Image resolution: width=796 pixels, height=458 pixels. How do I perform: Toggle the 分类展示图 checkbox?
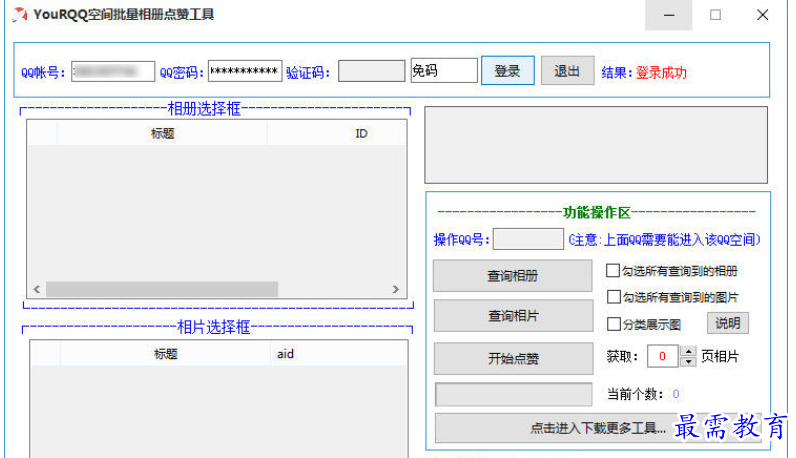614,324
